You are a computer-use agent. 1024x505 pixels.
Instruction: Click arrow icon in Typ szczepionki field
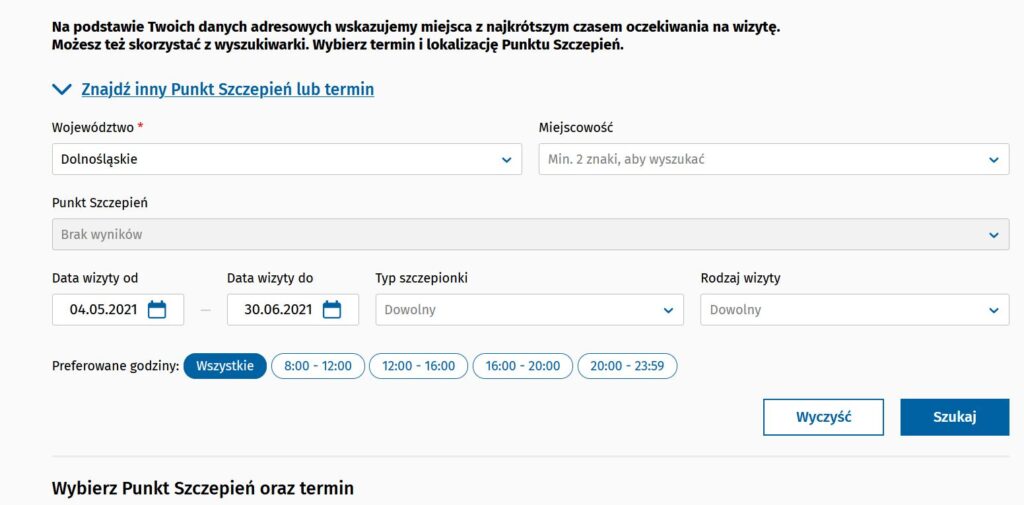[x=668, y=310]
